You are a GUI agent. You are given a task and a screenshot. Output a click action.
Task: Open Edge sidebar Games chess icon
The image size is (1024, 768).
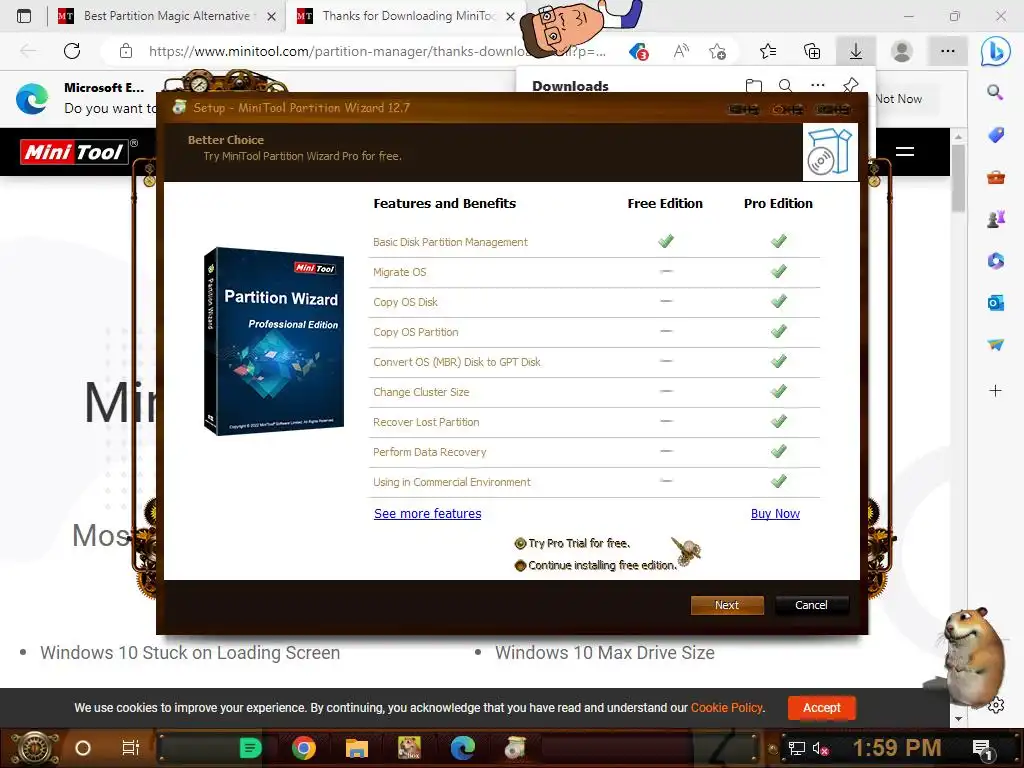point(995,219)
